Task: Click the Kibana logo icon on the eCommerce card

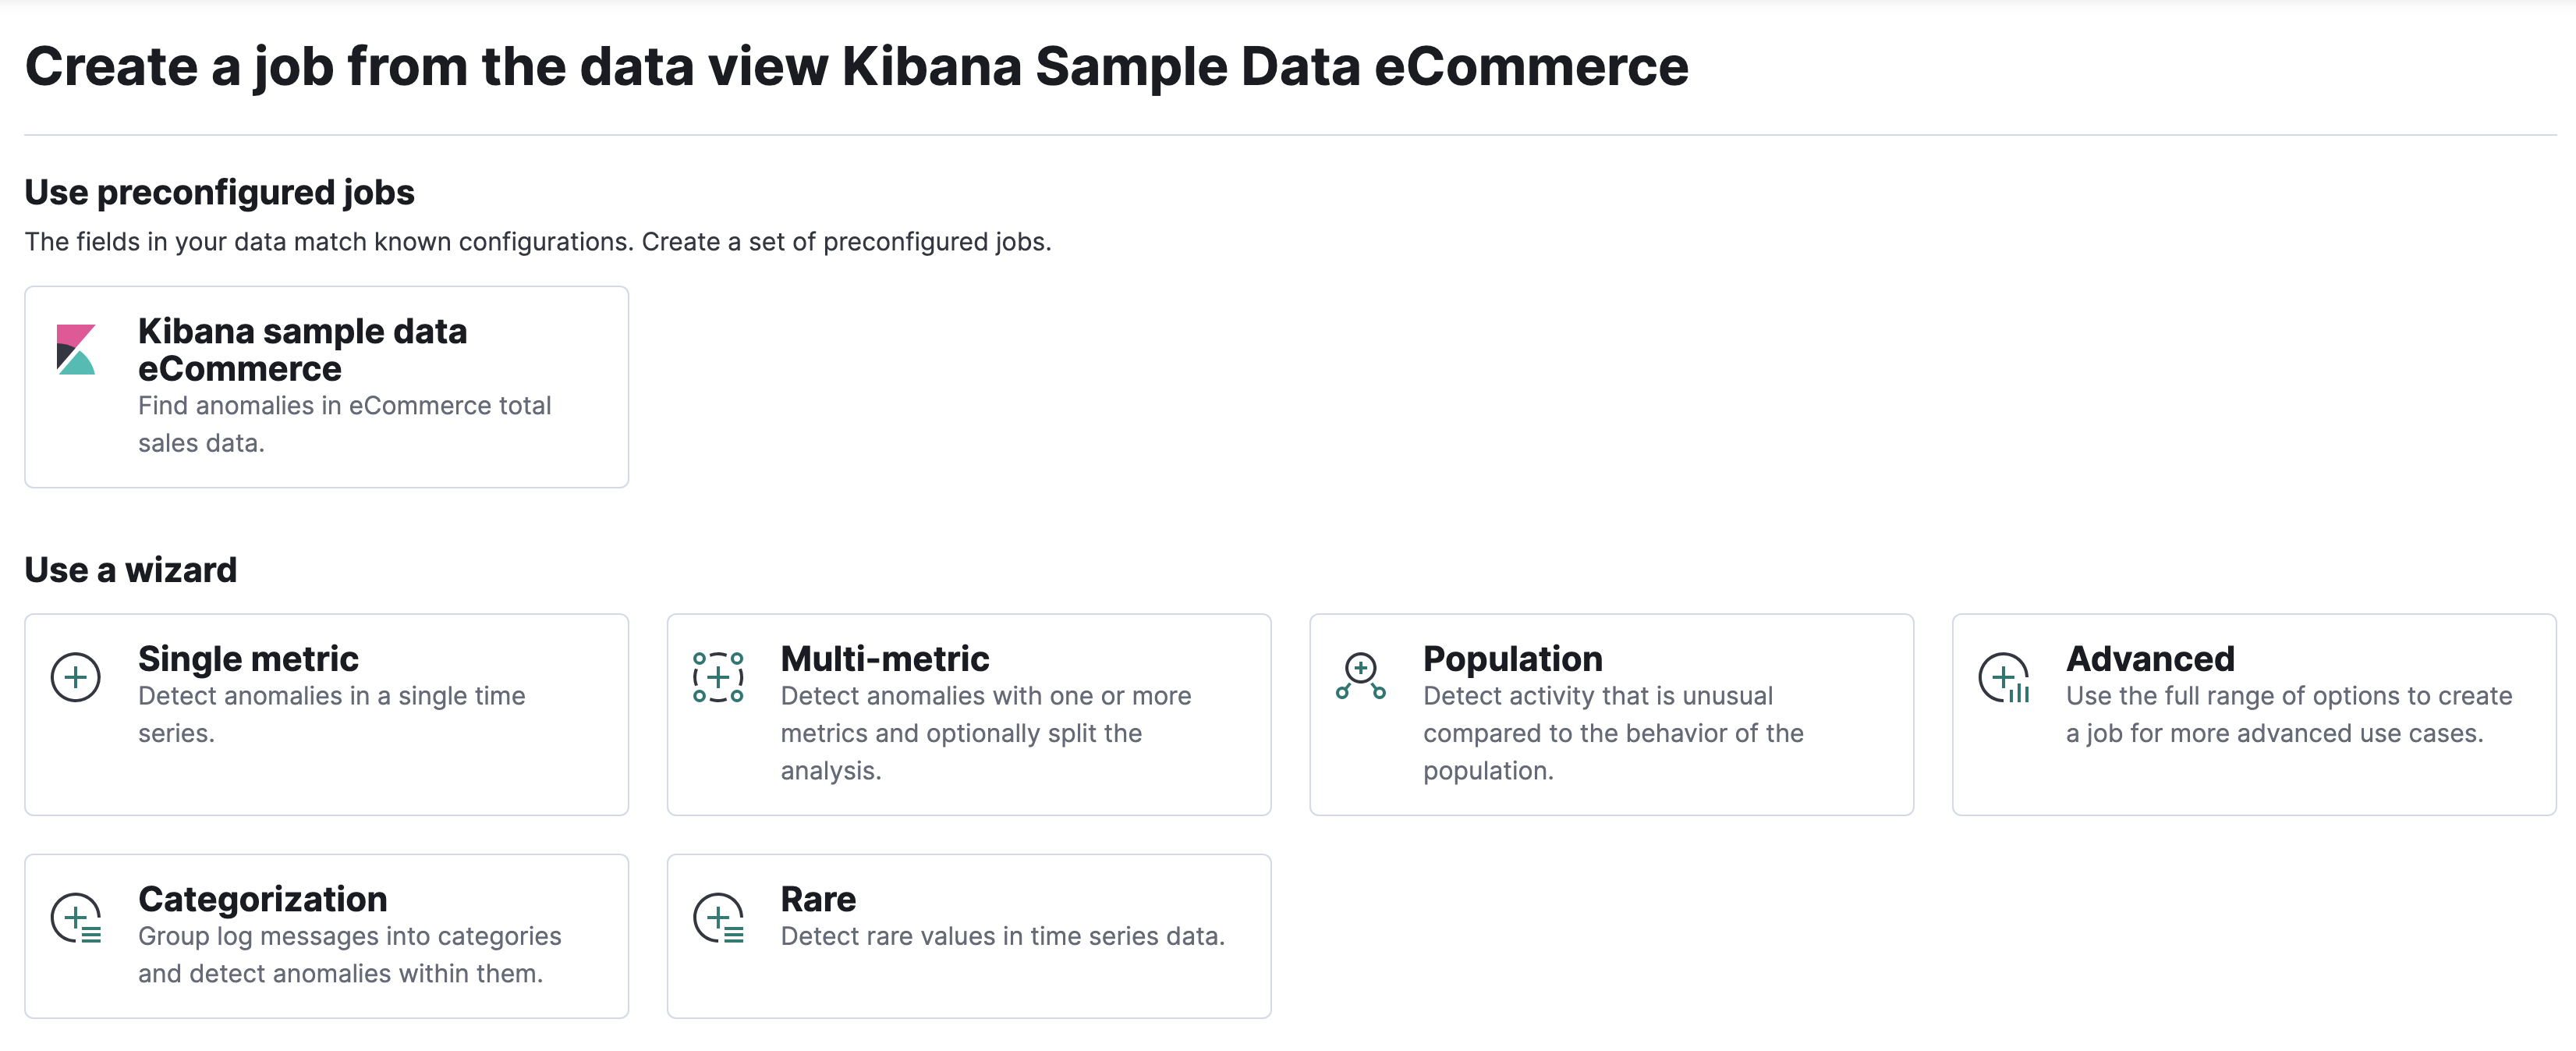Action: pyautogui.click(x=76, y=349)
